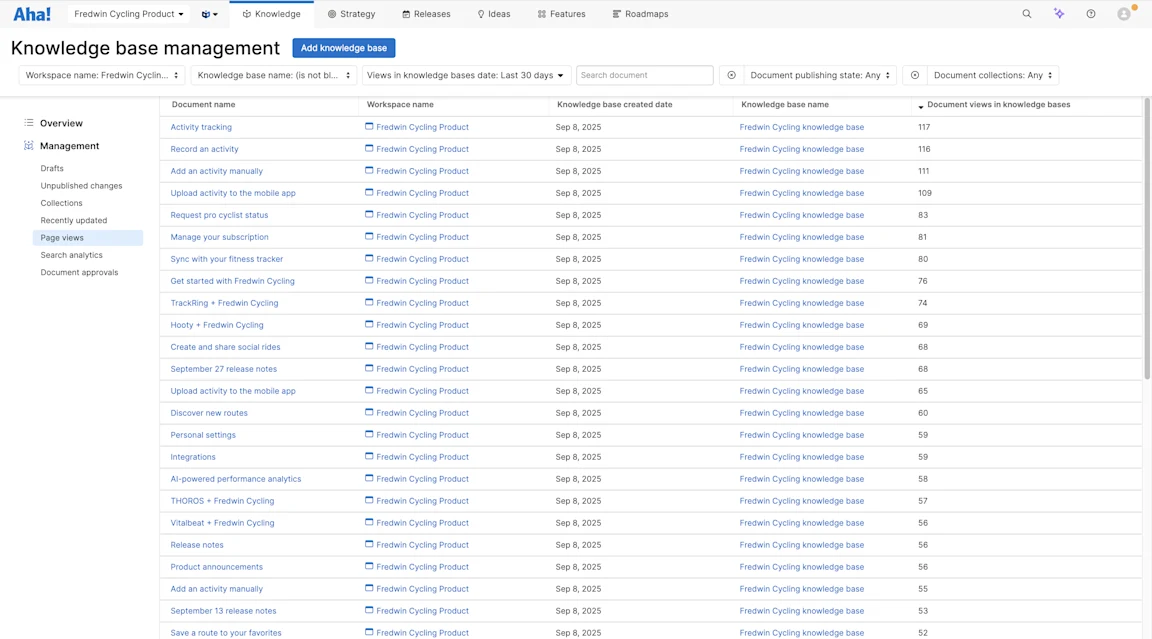Viewport: 1152px width, 639px height.
Task: Click the Knowledge base name column header
Action: tap(785, 104)
